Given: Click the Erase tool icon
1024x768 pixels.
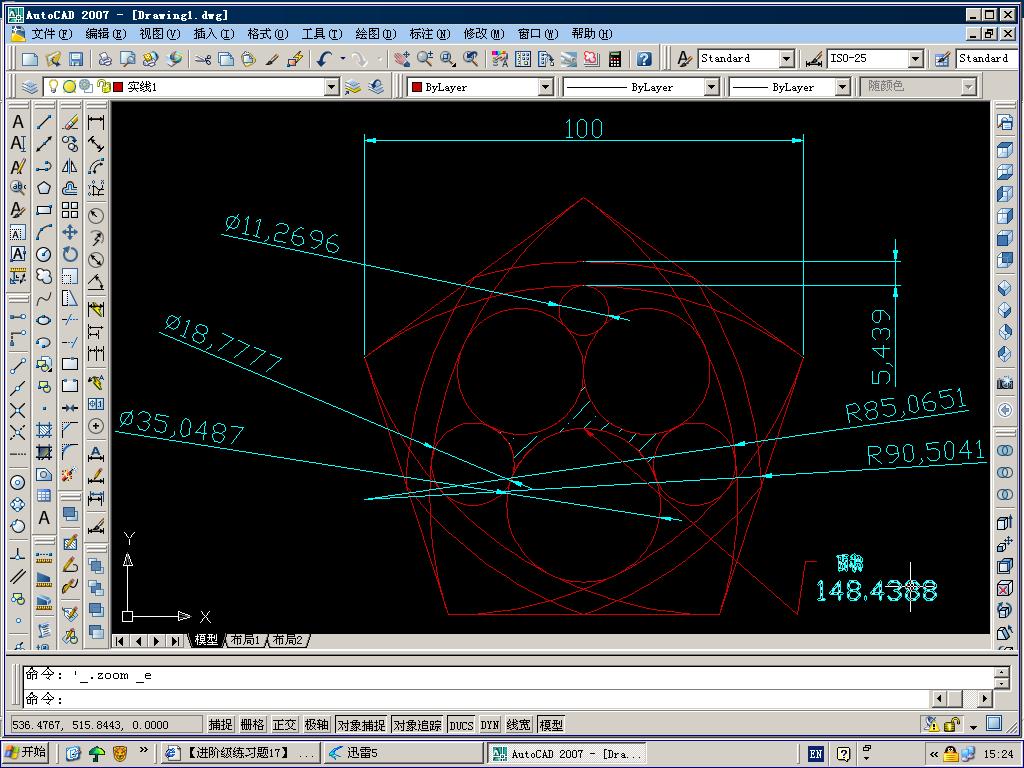Looking at the screenshot, I should point(70,122).
